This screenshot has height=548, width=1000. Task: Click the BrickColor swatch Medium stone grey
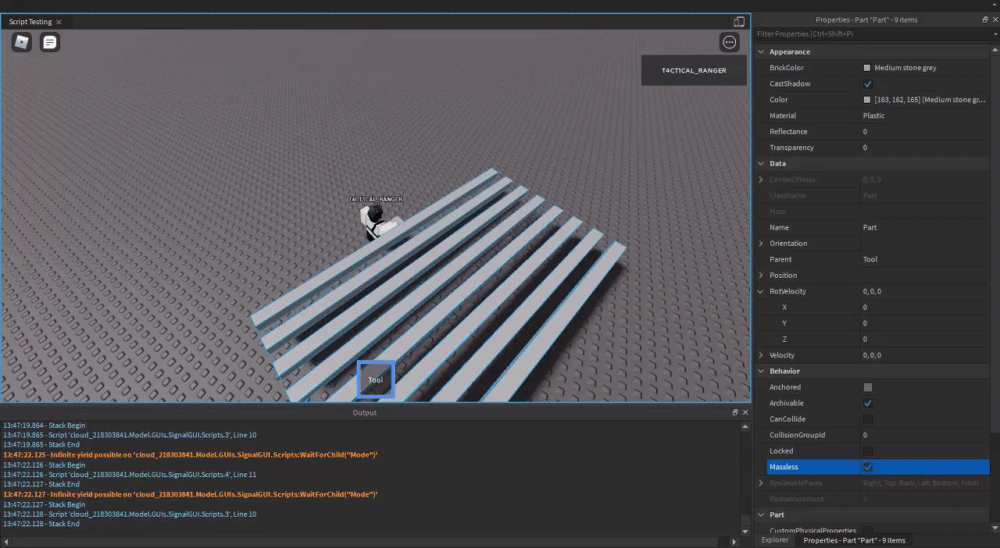click(x=867, y=68)
